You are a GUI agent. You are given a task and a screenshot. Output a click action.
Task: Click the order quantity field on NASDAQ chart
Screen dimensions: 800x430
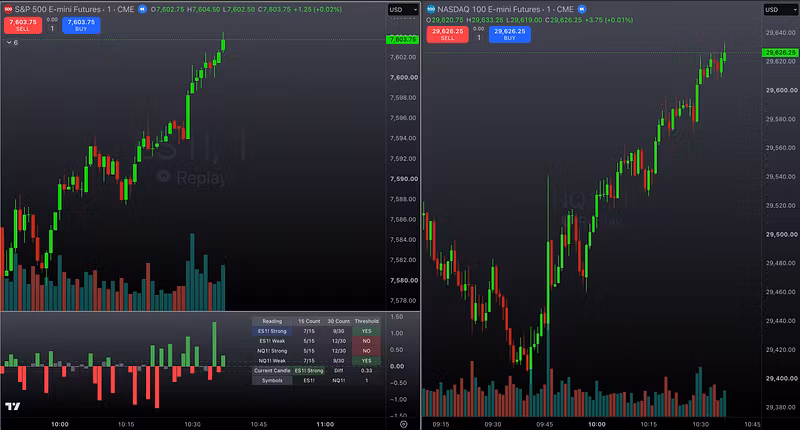479,38
